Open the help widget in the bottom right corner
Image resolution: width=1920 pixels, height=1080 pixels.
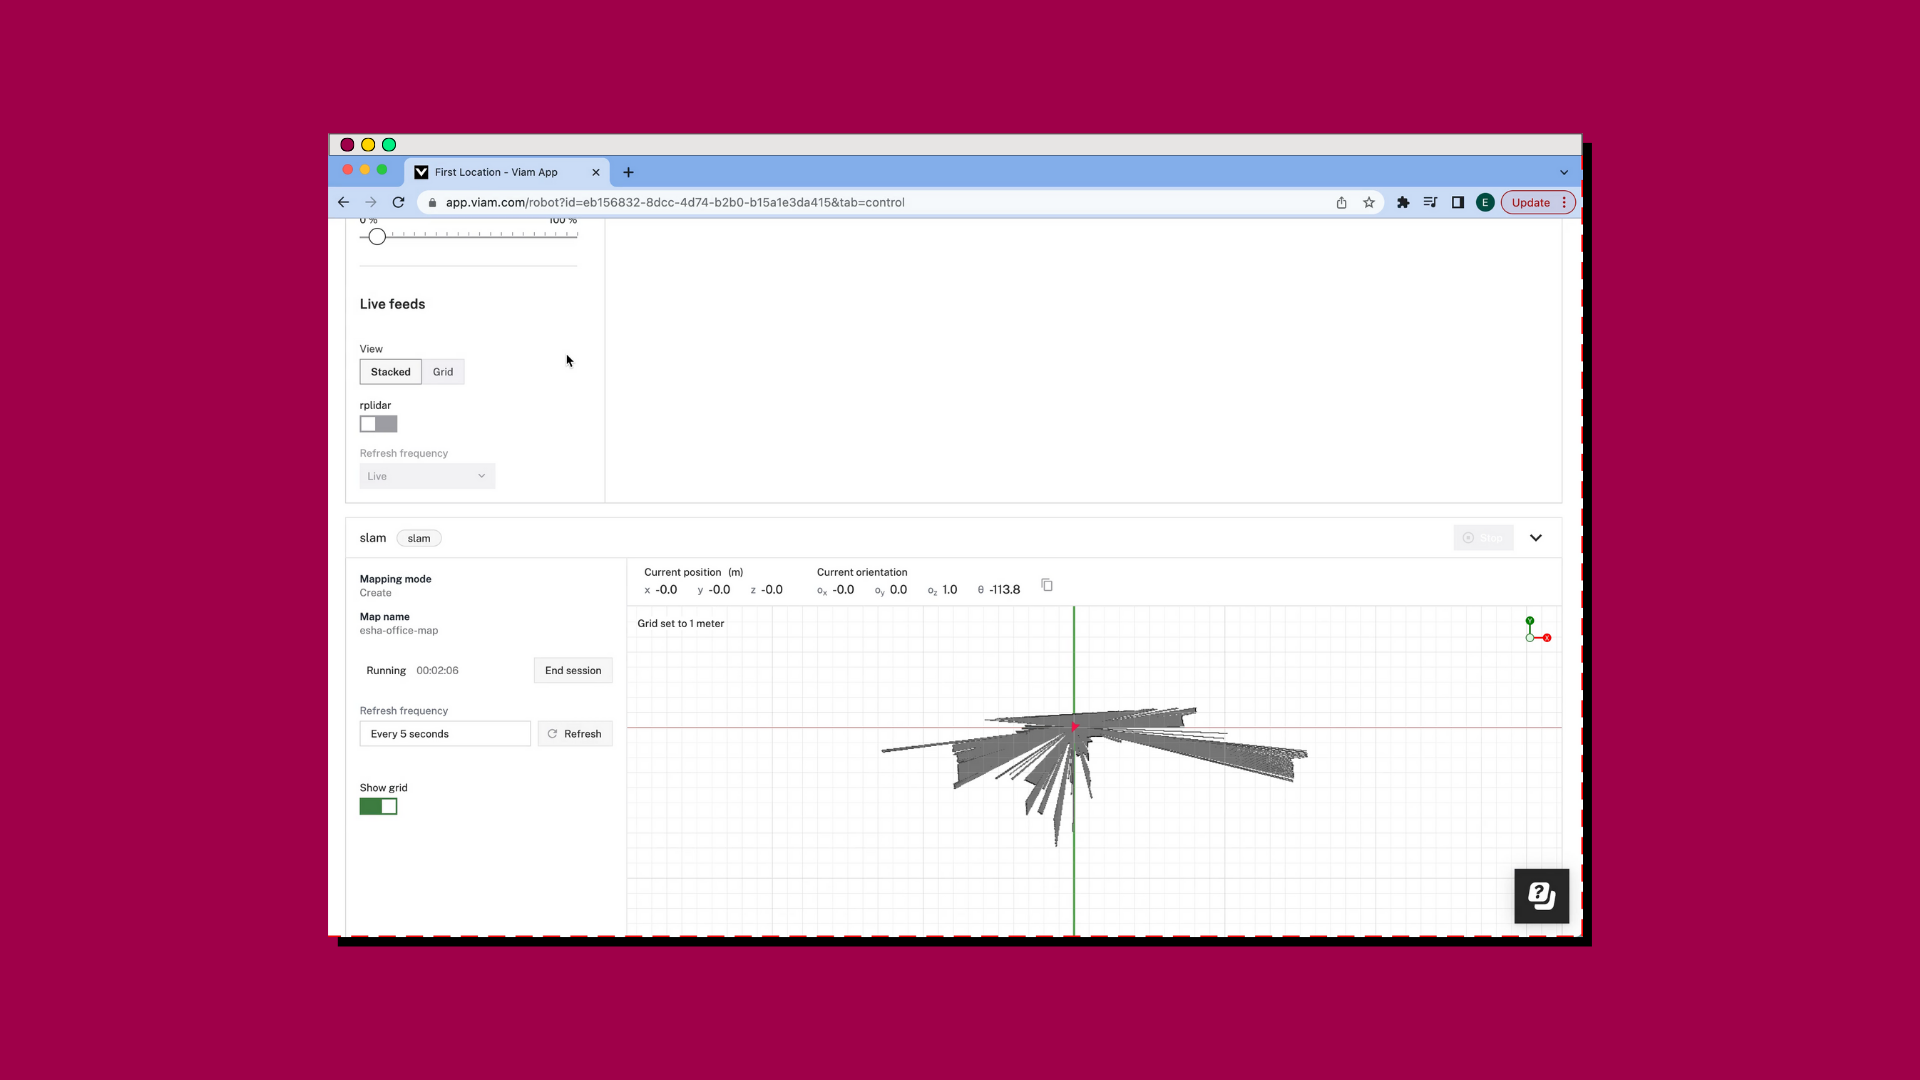[1541, 896]
